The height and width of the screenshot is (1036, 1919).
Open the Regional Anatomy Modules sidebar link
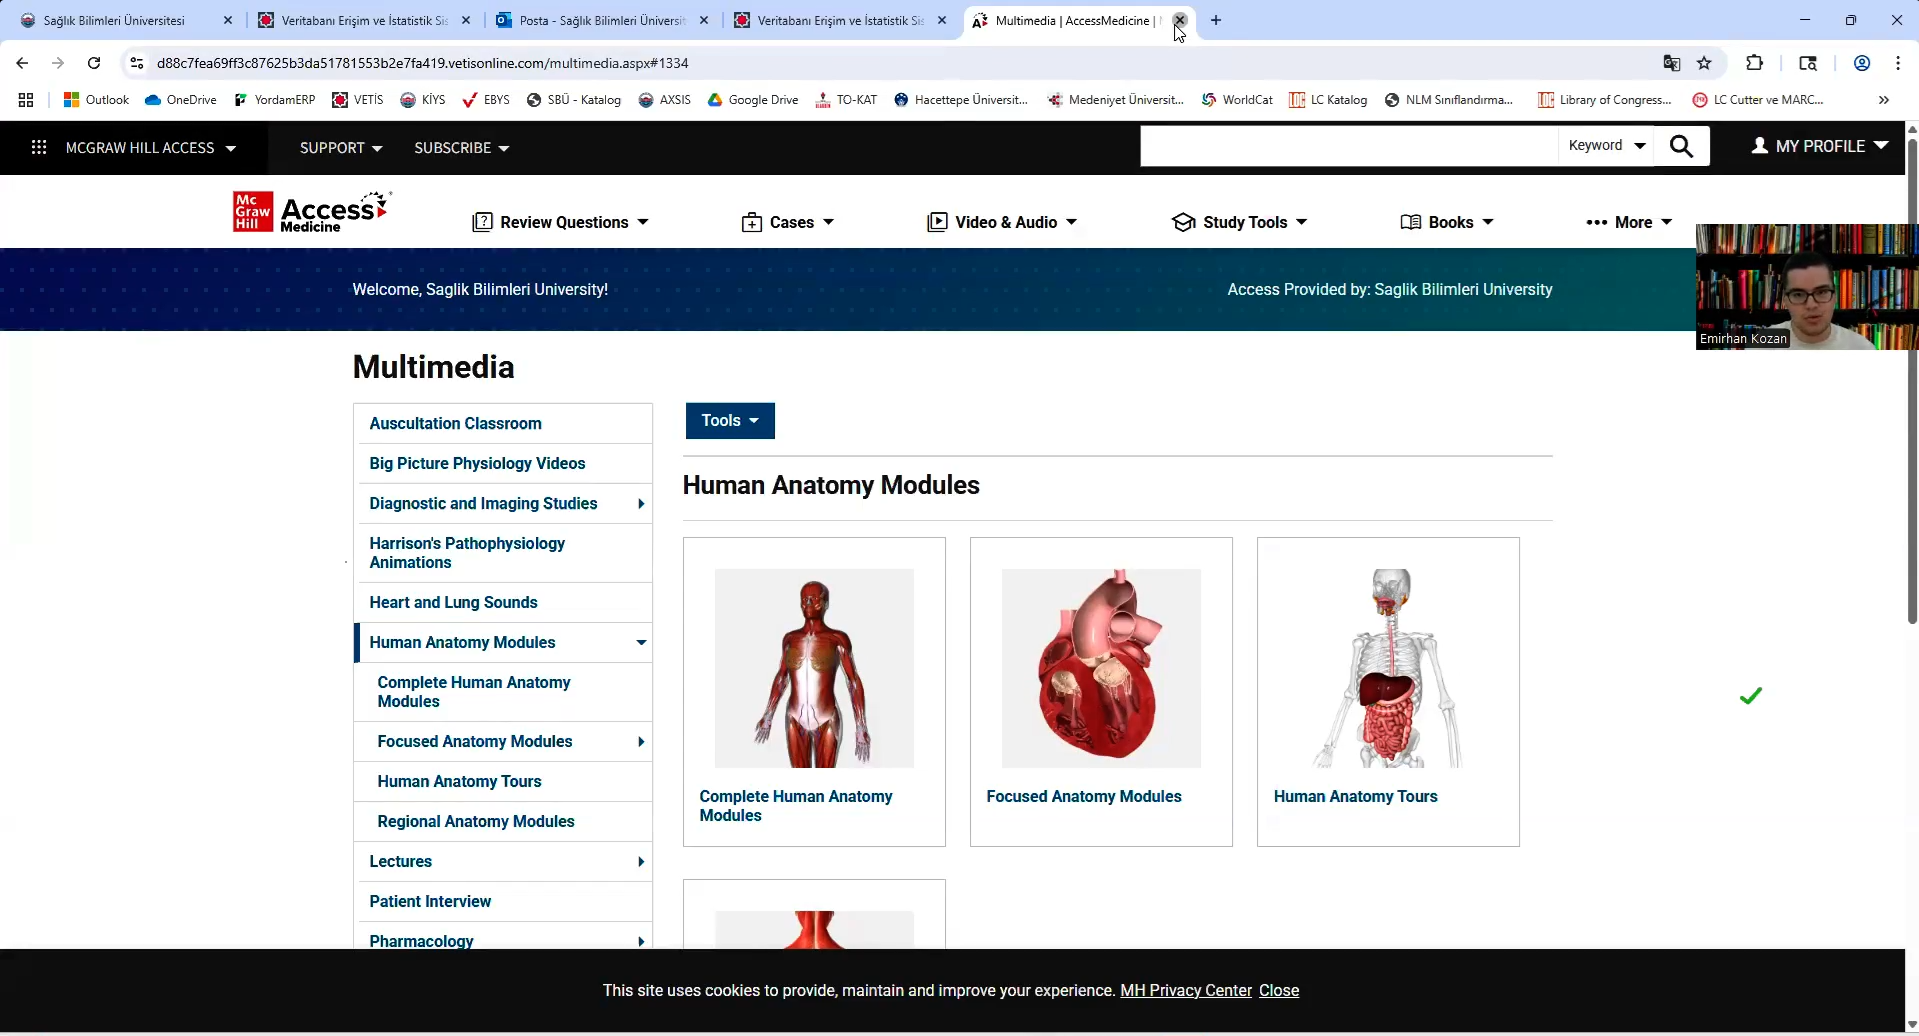(x=476, y=822)
